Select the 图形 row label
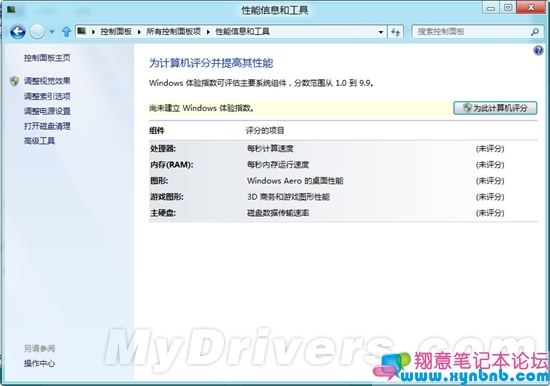This screenshot has width=550, height=386. click(159, 181)
